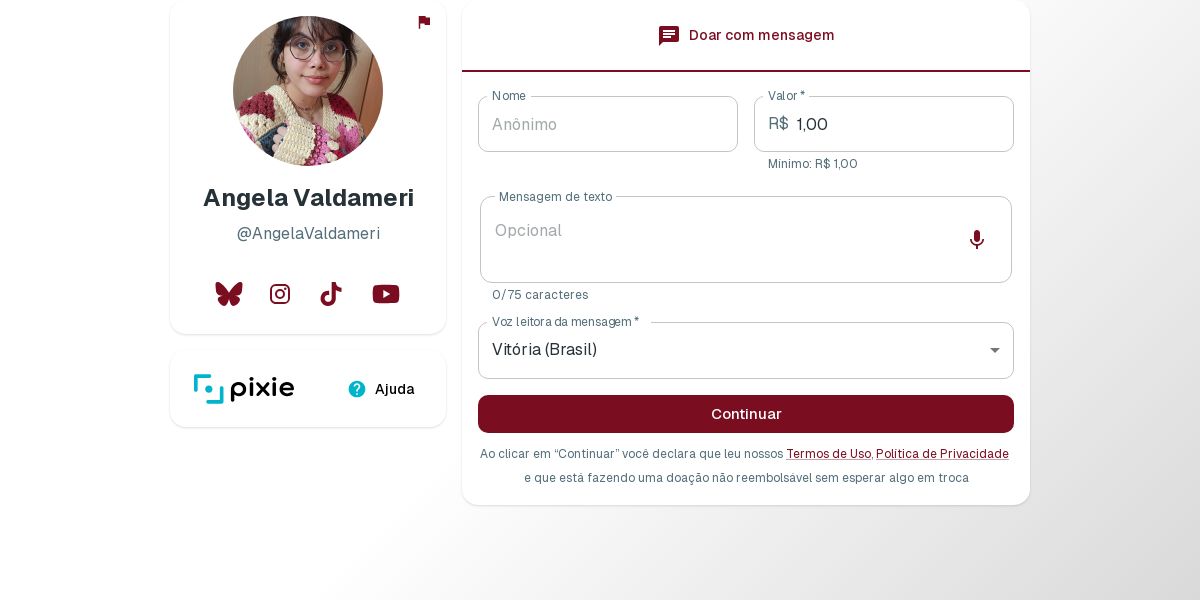Click the chat bubble icon beside Doar com mensagem

coord(669,36)
